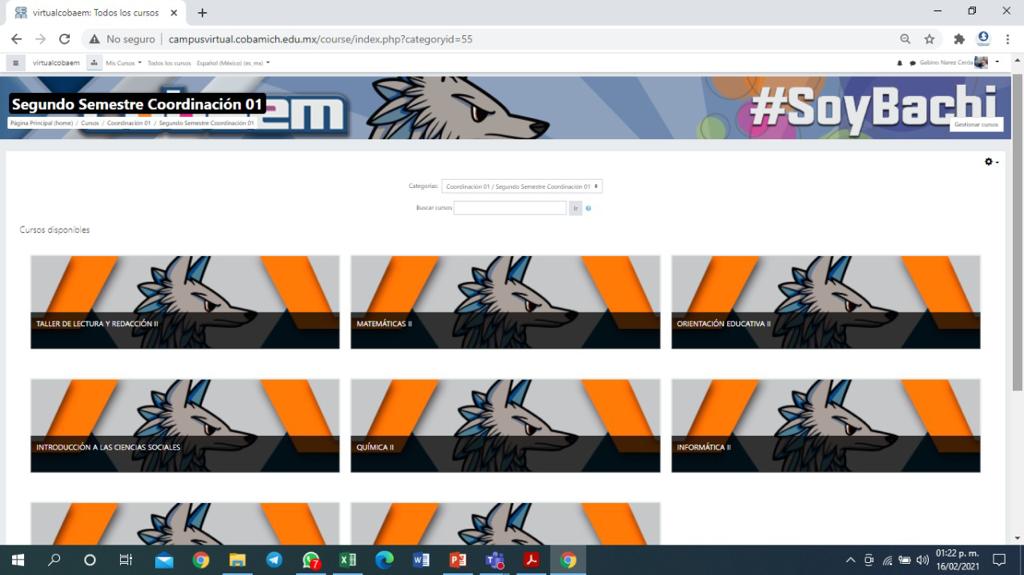The width and height of the screenshot is (1024, 575).
Task: Toggle the side navigation hamburger menu
Action: click(15, 62)
